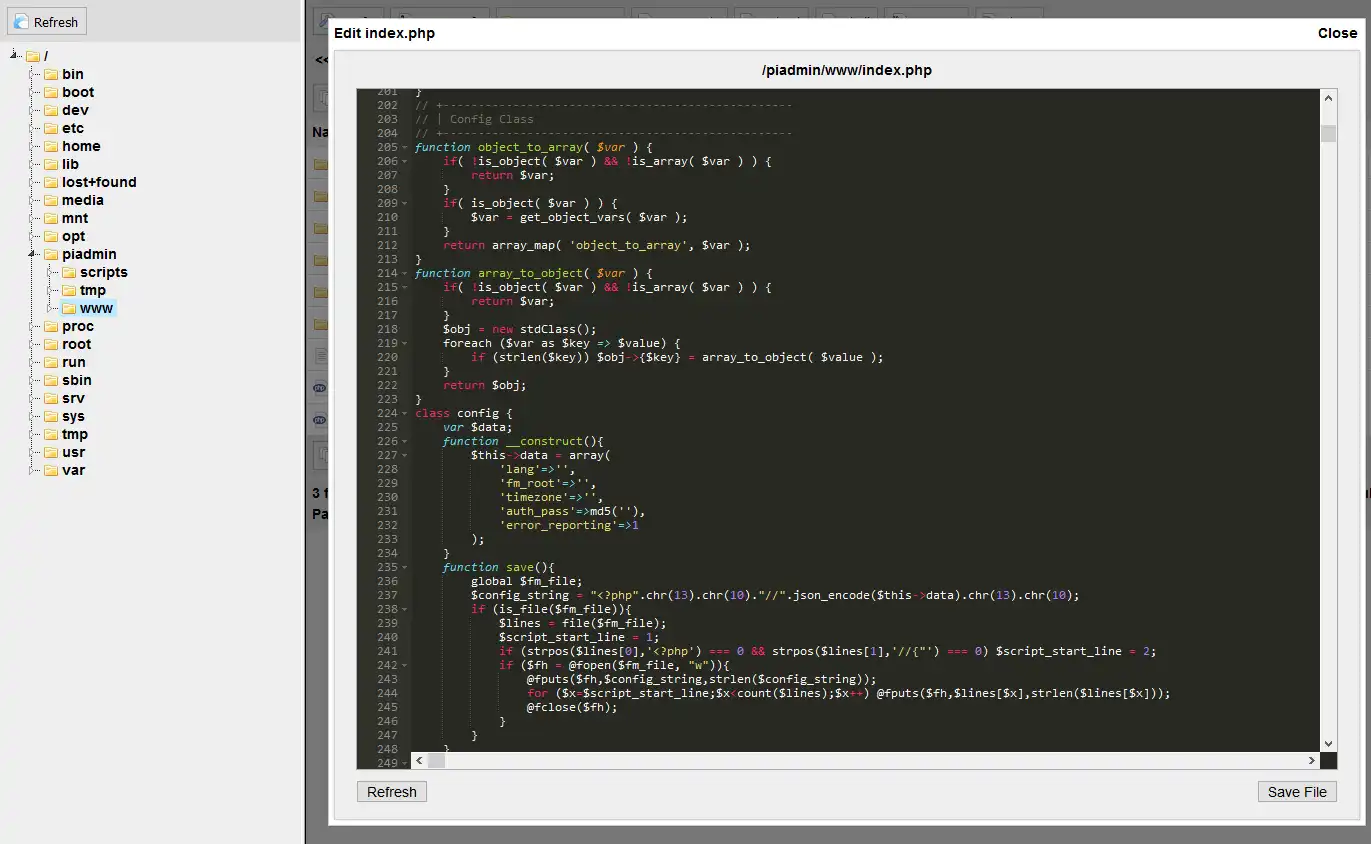
Task: Open the var folder in tree
Action: click(73, 470)
